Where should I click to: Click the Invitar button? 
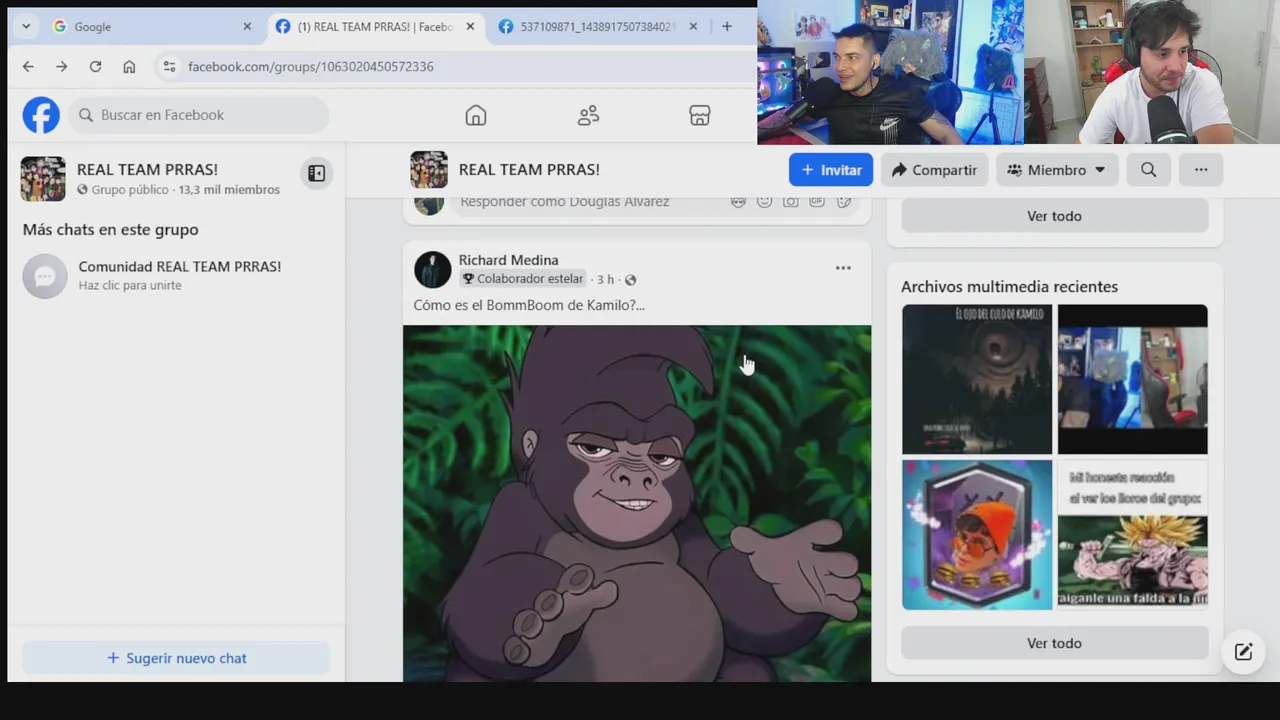click(831, 170)
